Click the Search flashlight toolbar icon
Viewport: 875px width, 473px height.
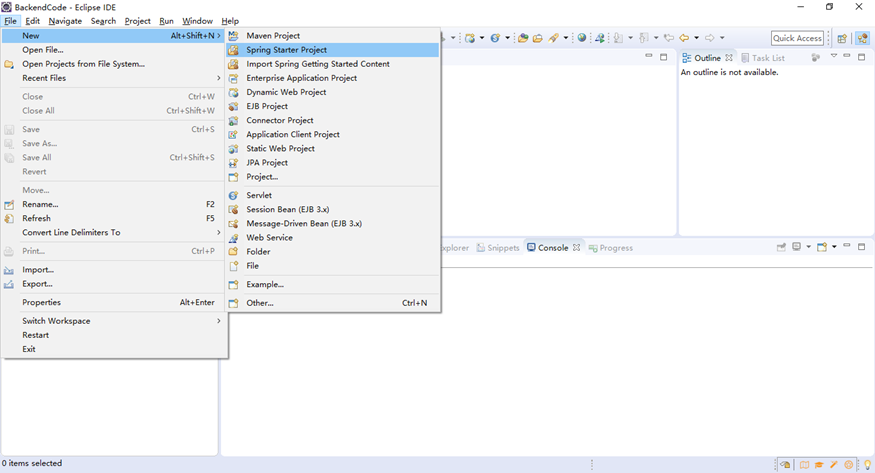tap(554, 38)
